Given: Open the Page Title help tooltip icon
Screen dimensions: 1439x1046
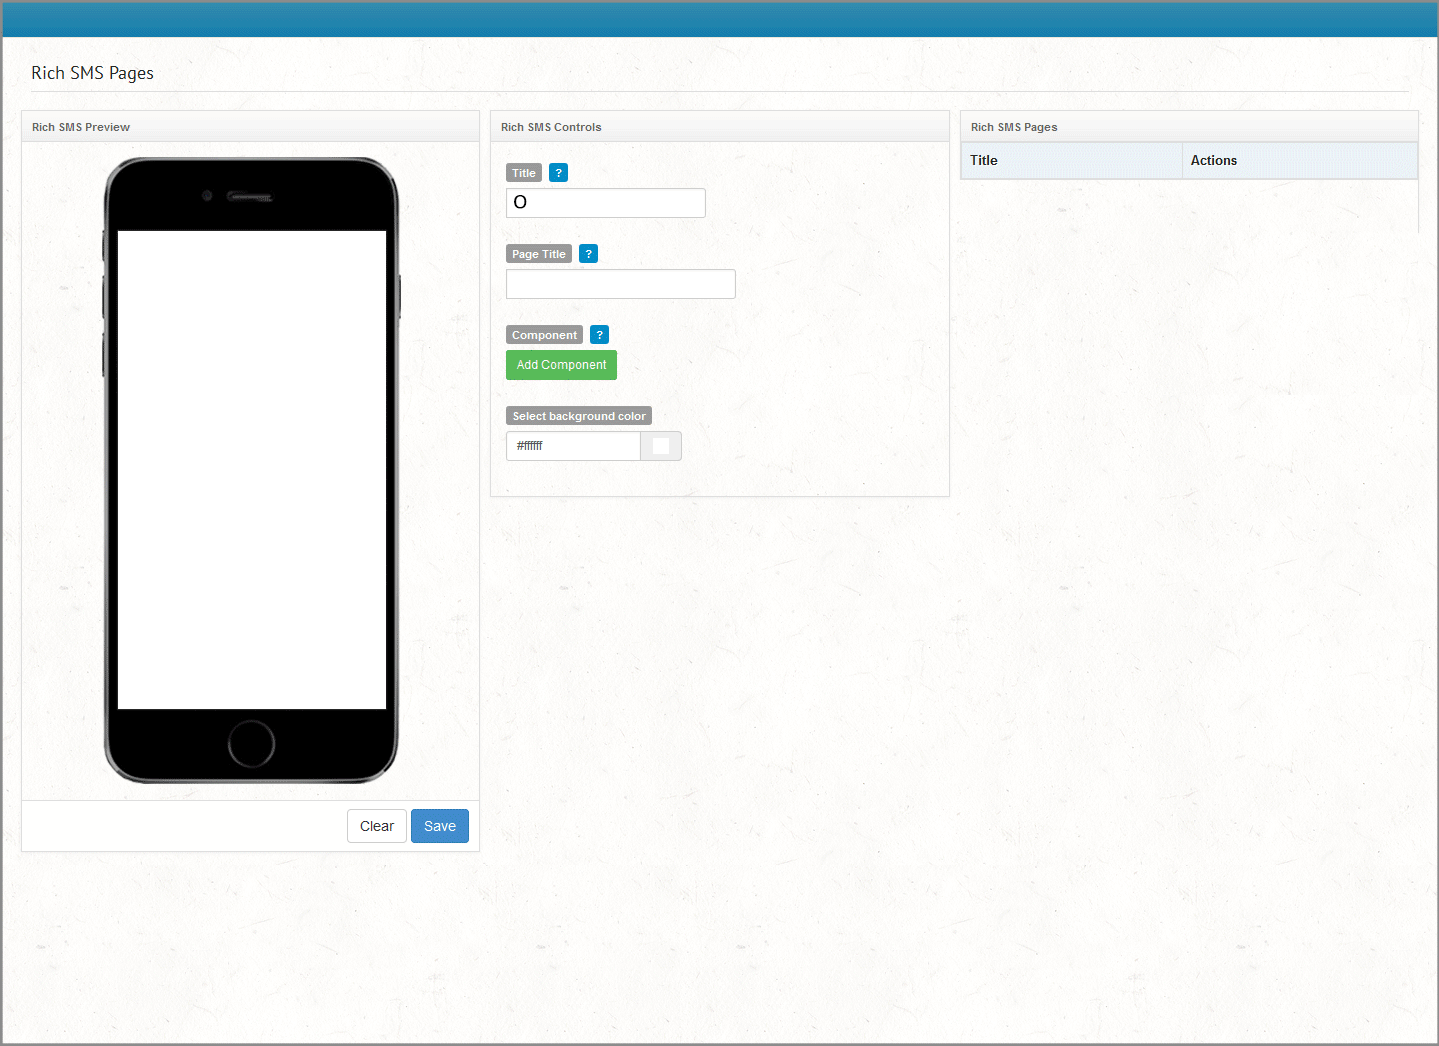Looking at the screenshot, I should 589,254.
